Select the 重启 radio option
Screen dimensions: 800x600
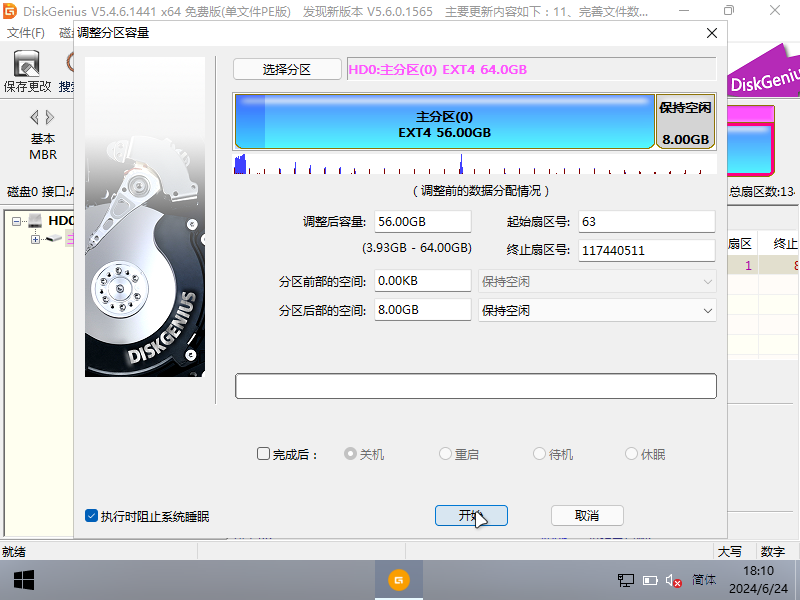(x=445, y=454)
